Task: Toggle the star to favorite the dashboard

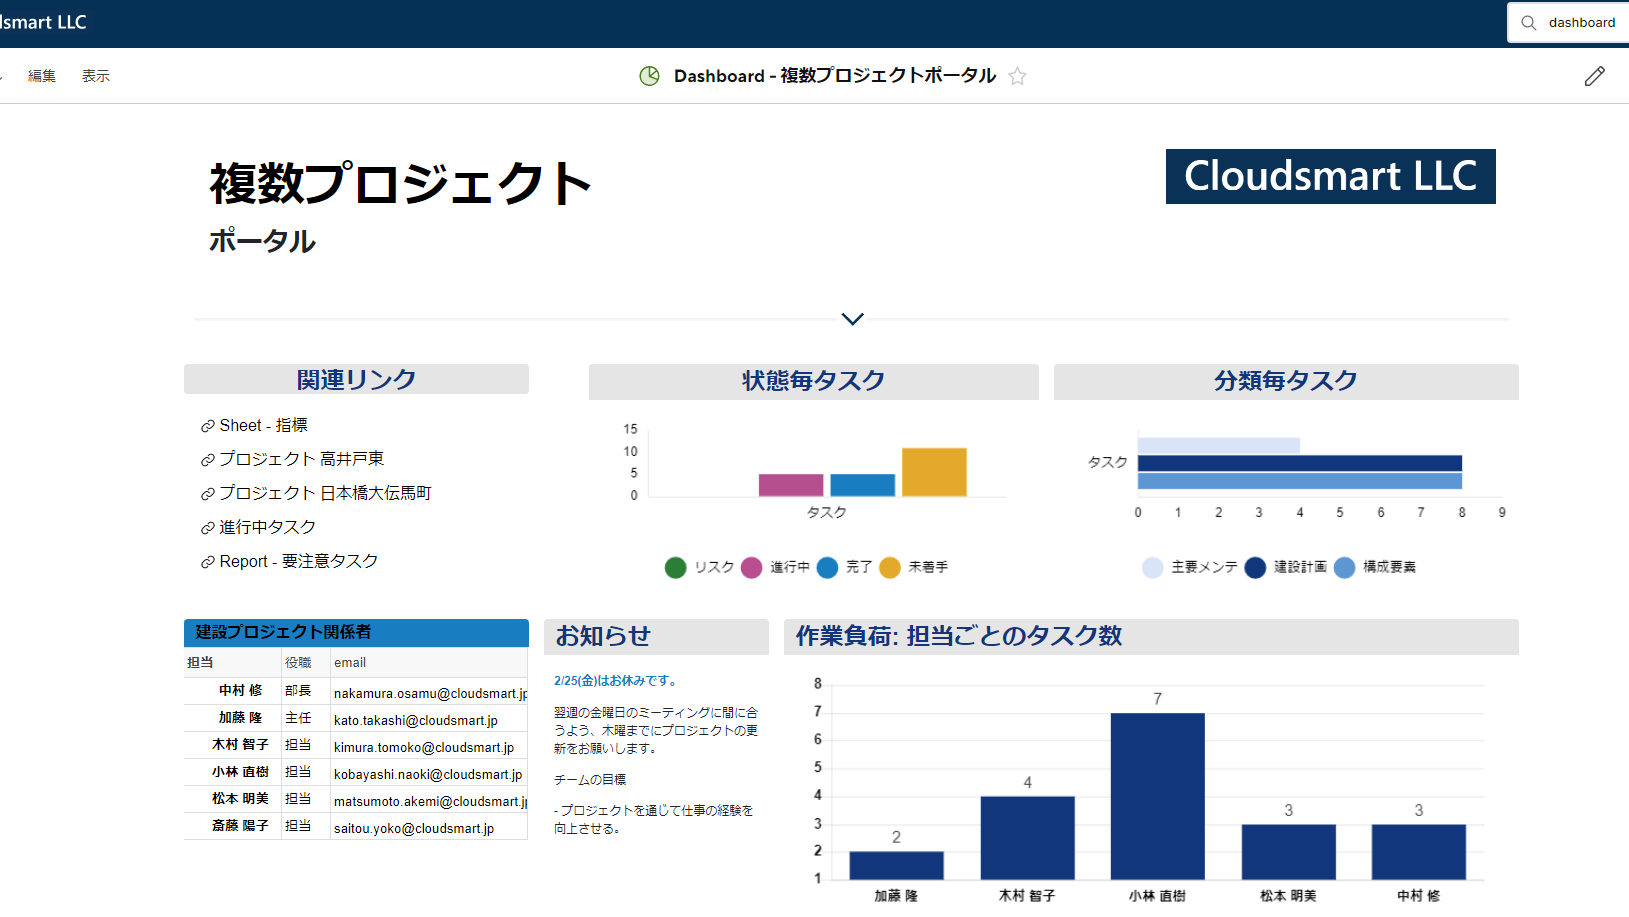Action: [1017, 76]
